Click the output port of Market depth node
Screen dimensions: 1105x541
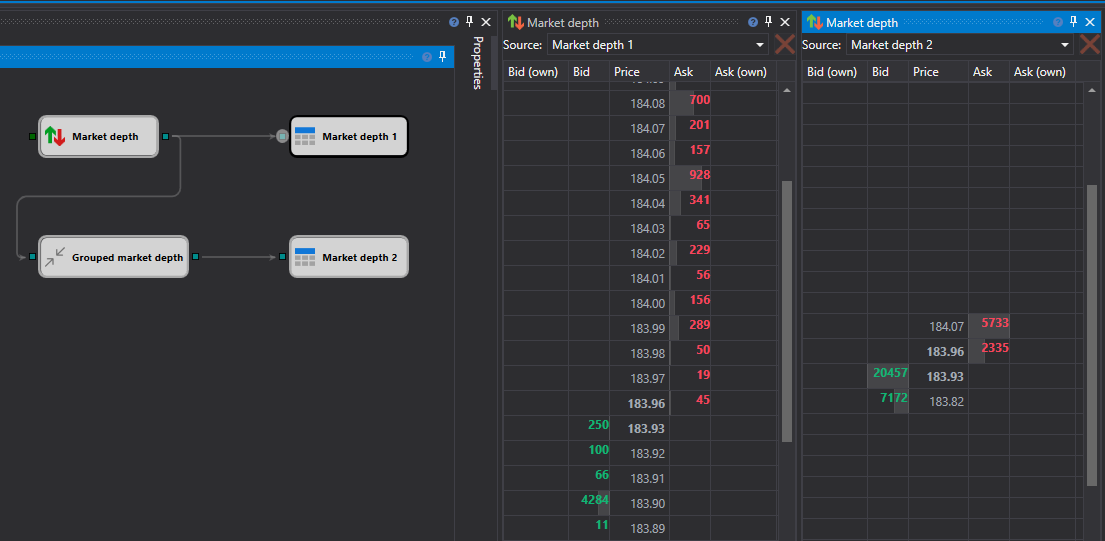coord(165,136)
